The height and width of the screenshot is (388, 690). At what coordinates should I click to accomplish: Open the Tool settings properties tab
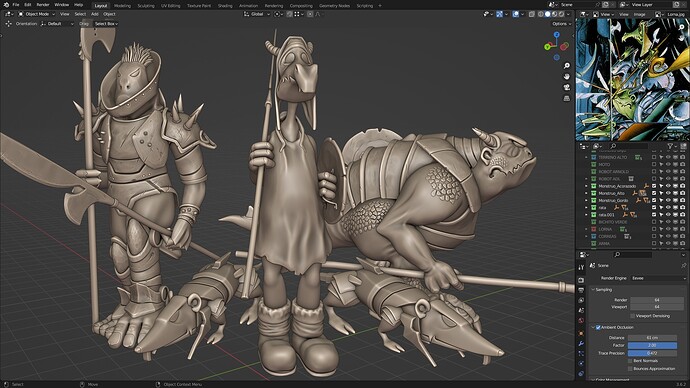point(581,267)
